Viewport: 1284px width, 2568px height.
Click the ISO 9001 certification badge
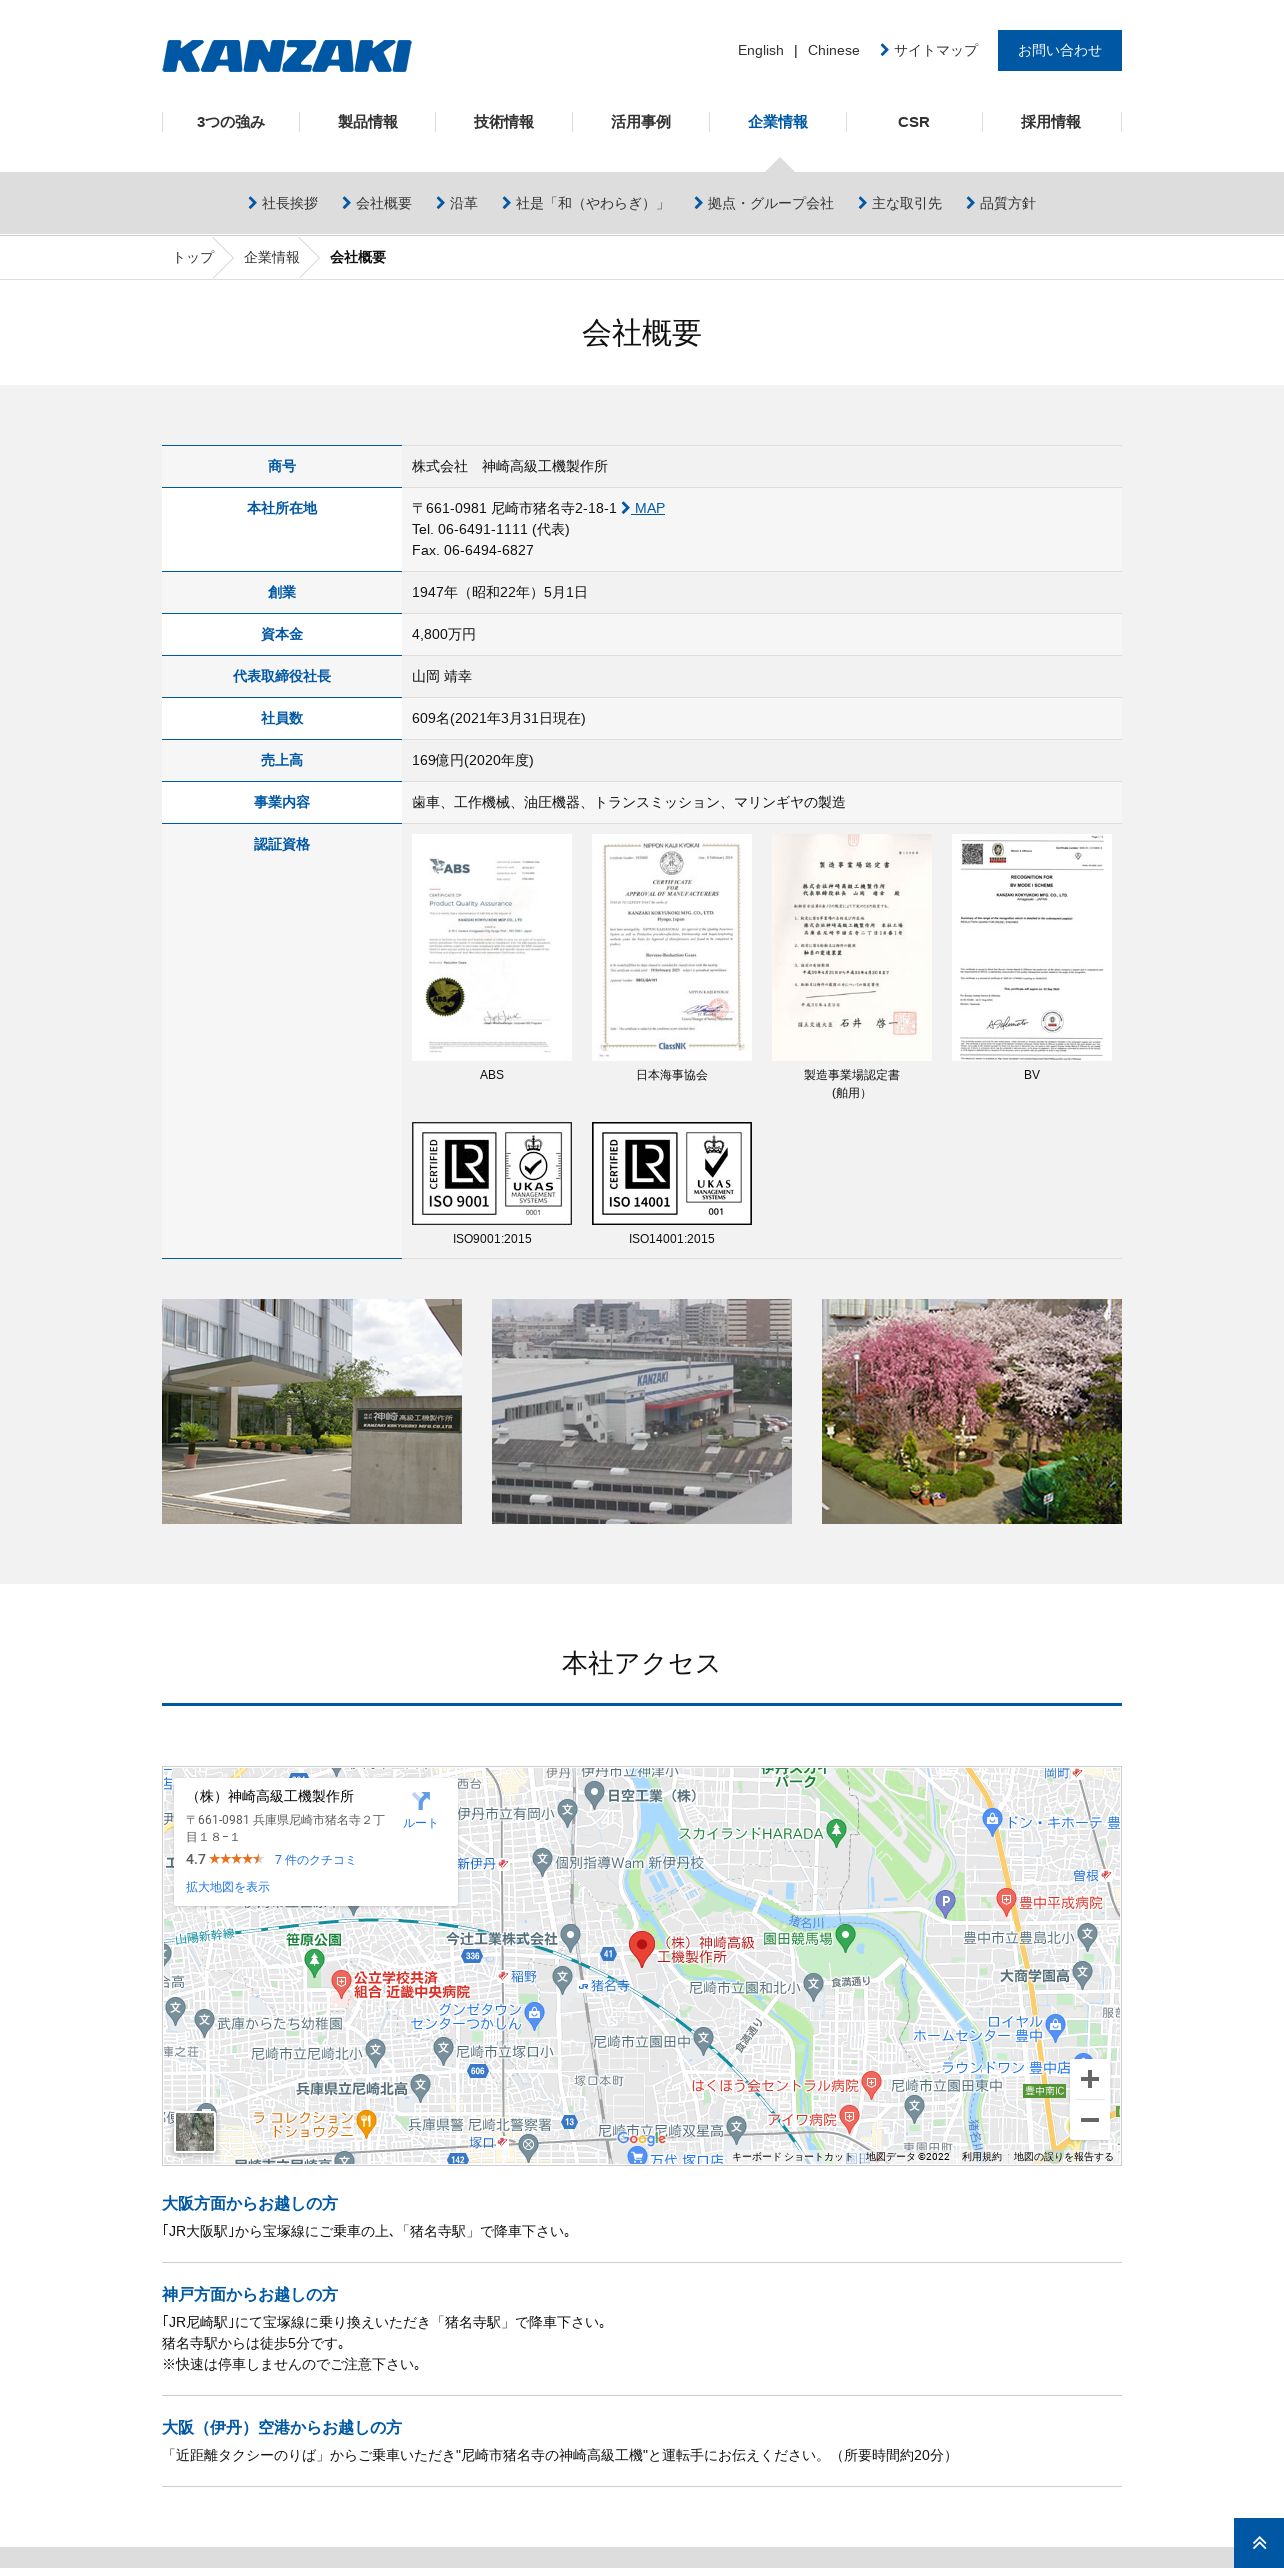492,1173
